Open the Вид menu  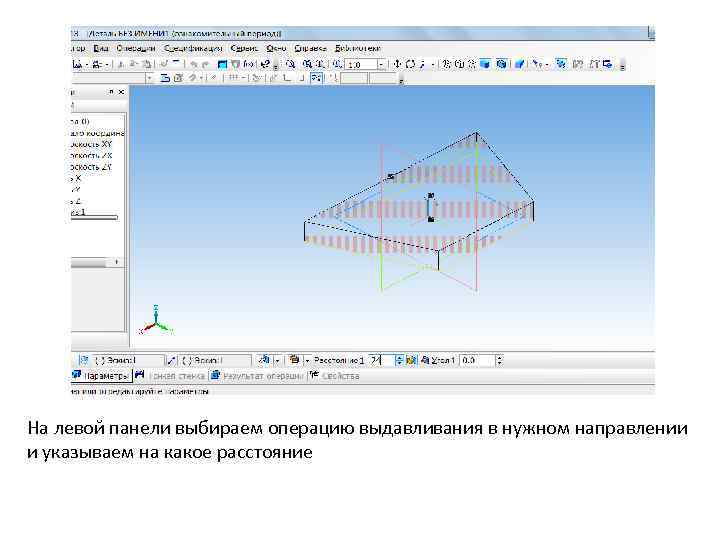[x=101, y=48]
